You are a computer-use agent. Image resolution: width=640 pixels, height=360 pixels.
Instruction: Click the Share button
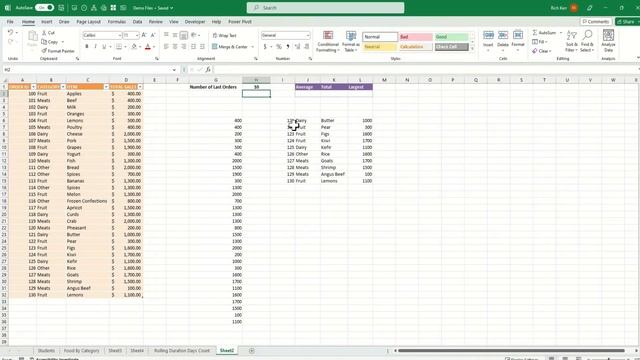627,22
